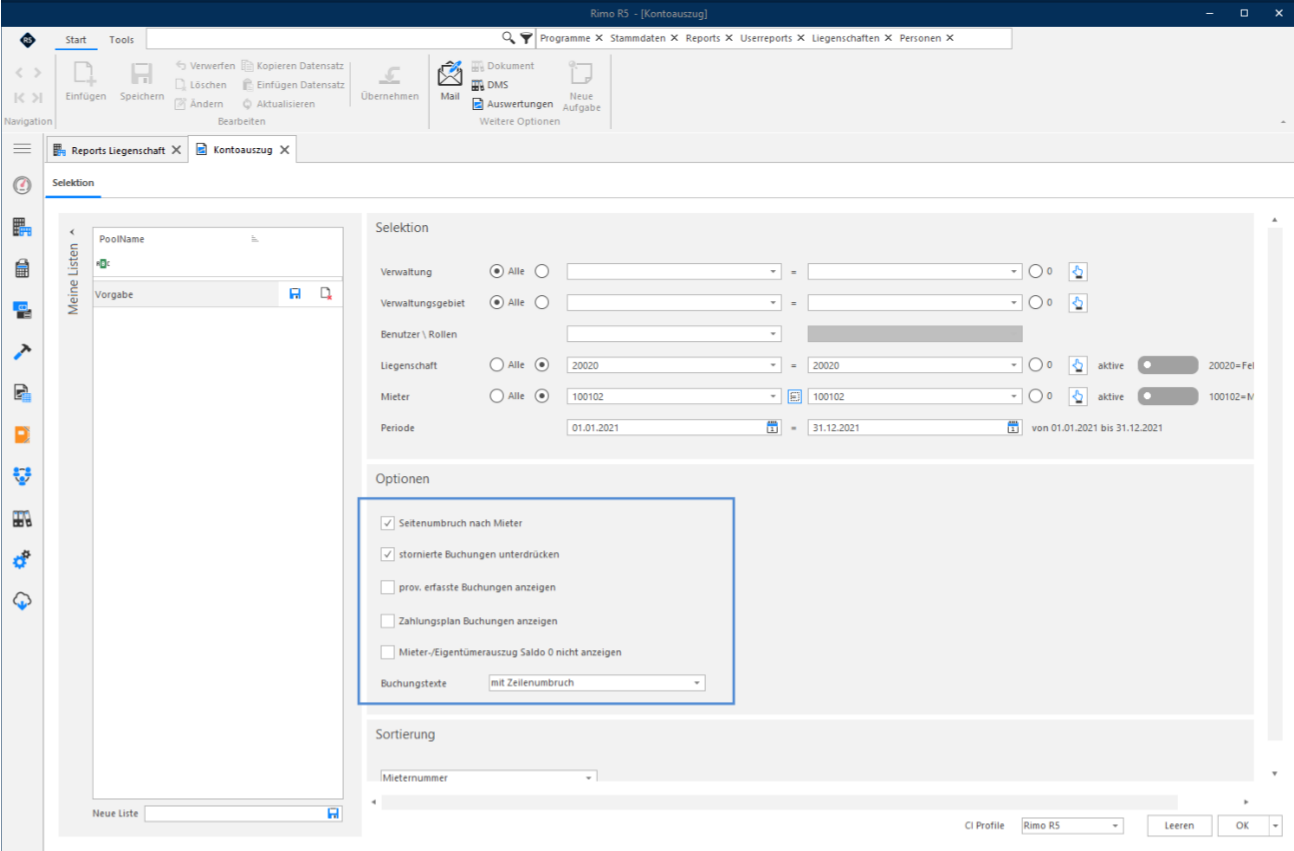Check Zahlungsplan Buchungen anzeigen

[388, 621]
